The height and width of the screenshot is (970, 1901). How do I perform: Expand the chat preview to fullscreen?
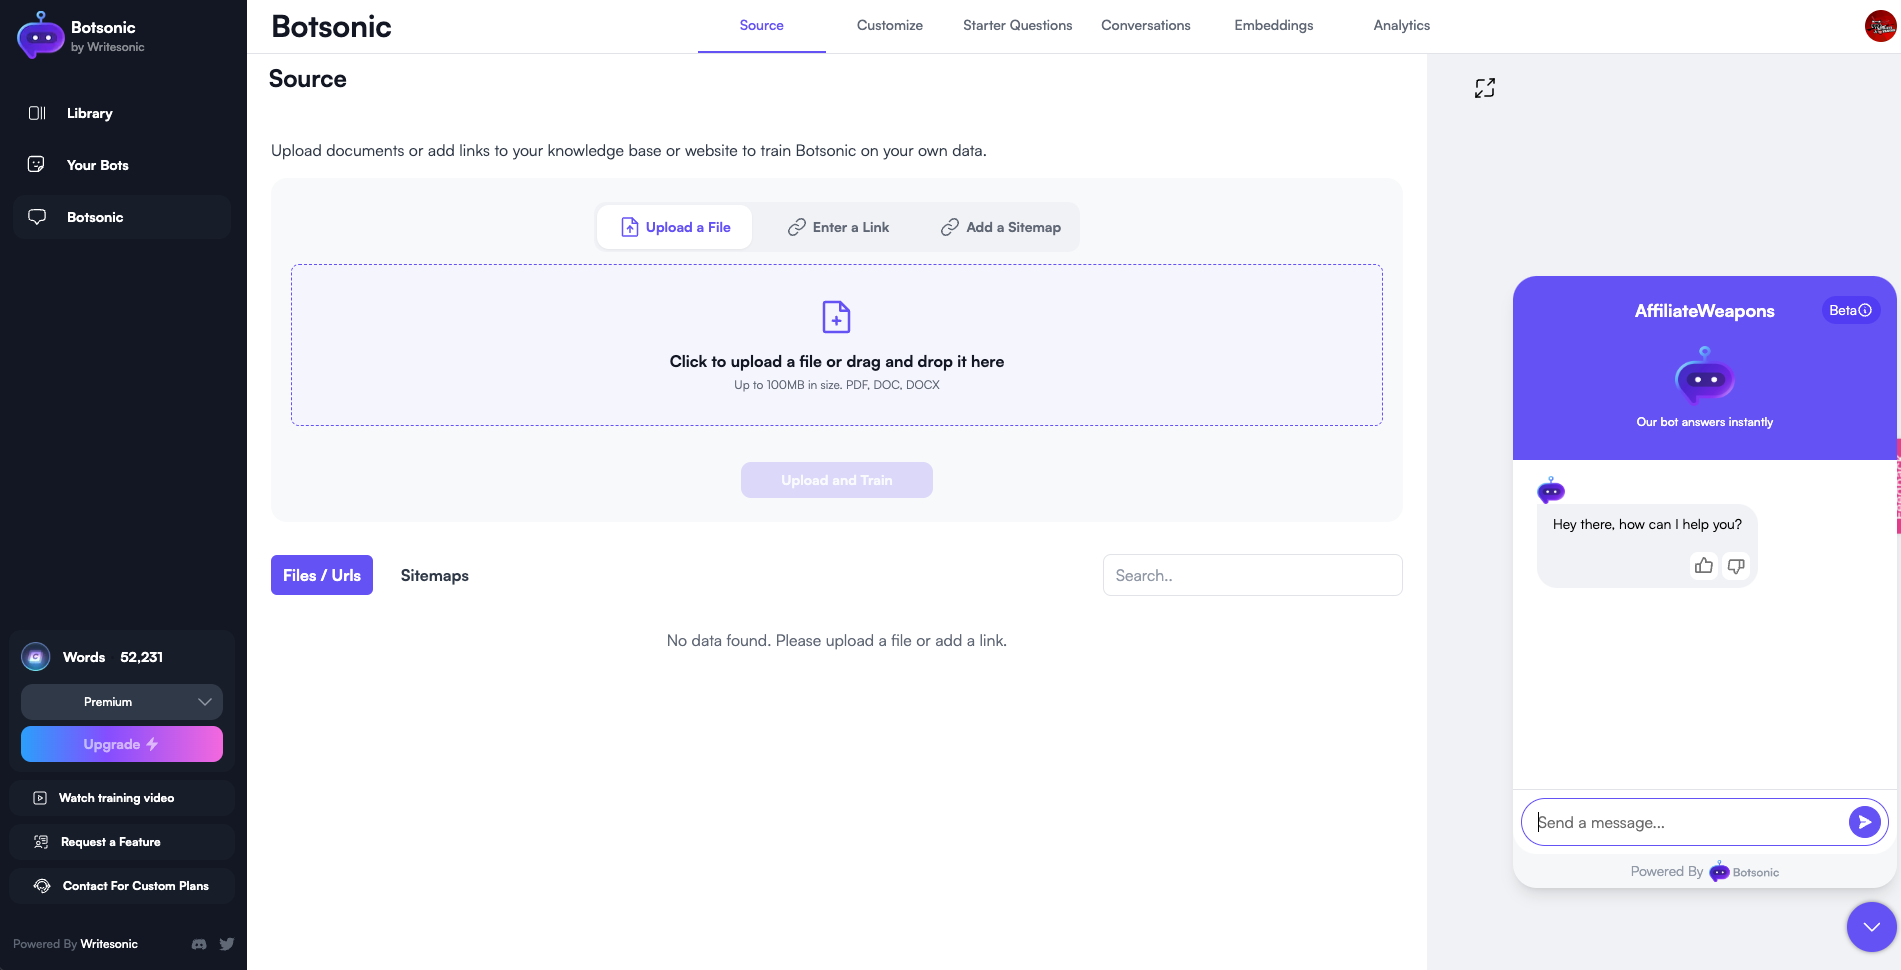click(1485, 88)
